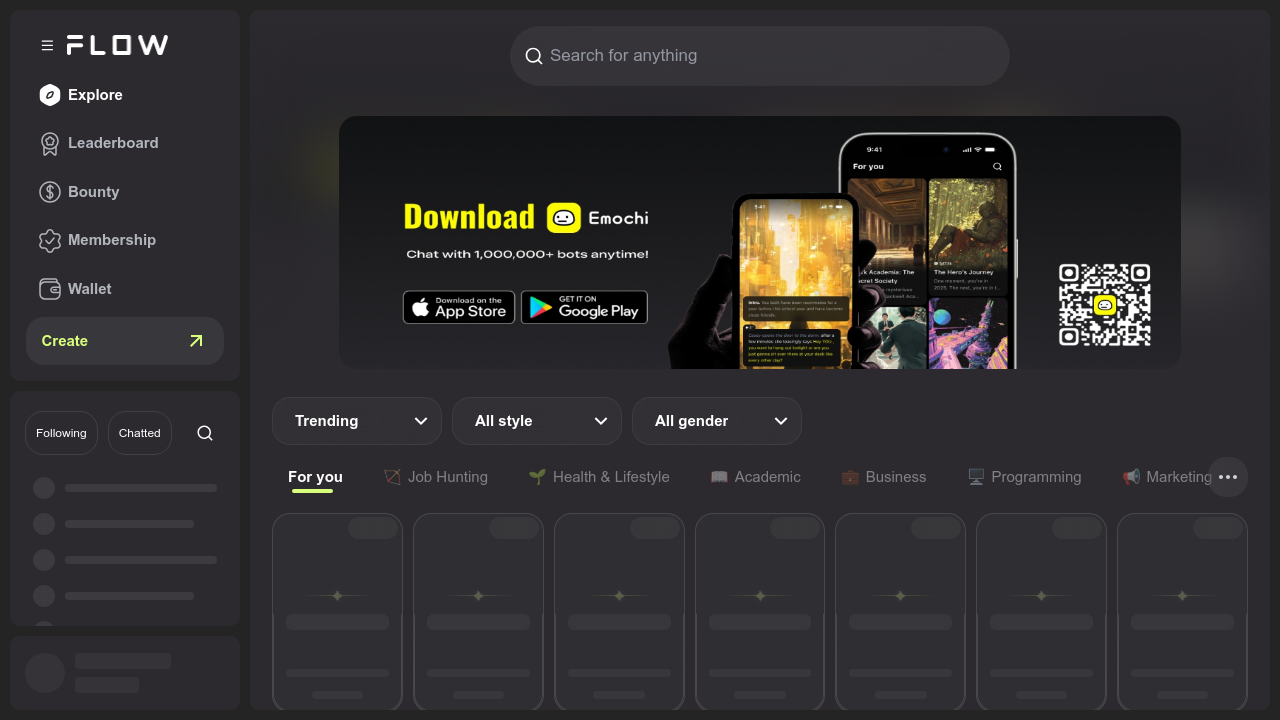1280x720 pixels.
Task: Click the search icon above the chat list
Action: 205,432
